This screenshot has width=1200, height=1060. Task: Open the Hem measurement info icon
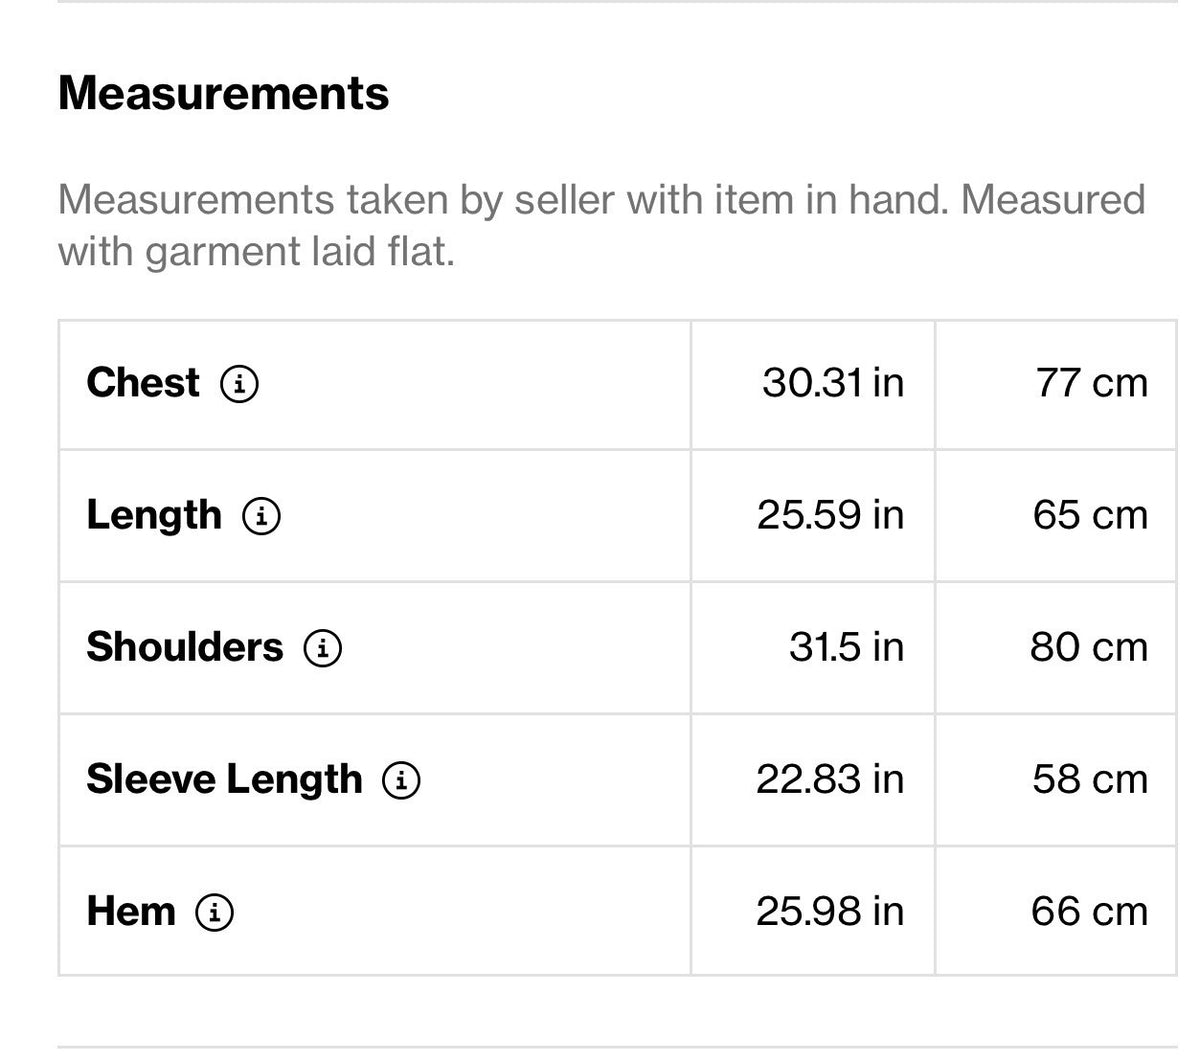coord(215,912)
